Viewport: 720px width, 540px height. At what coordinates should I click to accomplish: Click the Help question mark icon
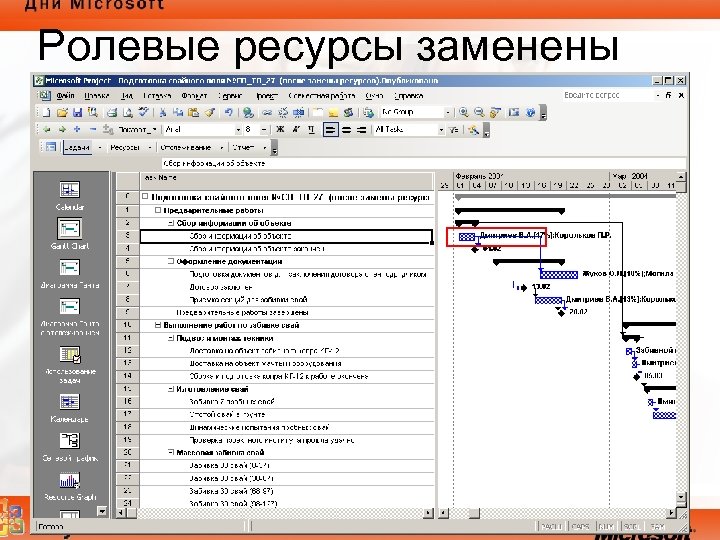click(x=530, y=112)
